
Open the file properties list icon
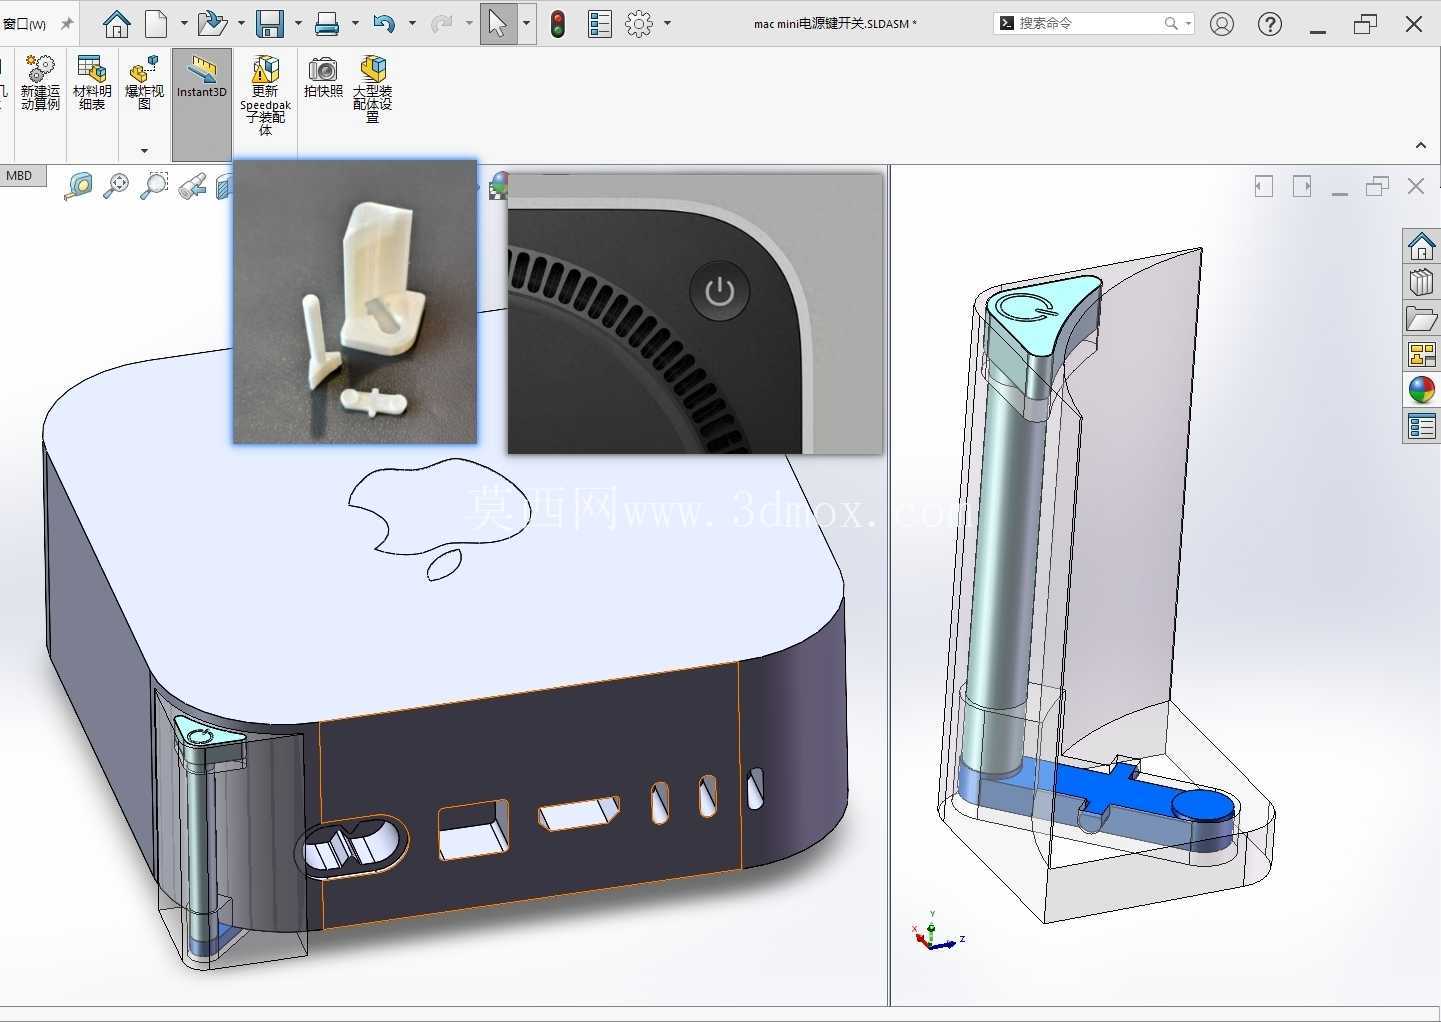pos(600,23)
